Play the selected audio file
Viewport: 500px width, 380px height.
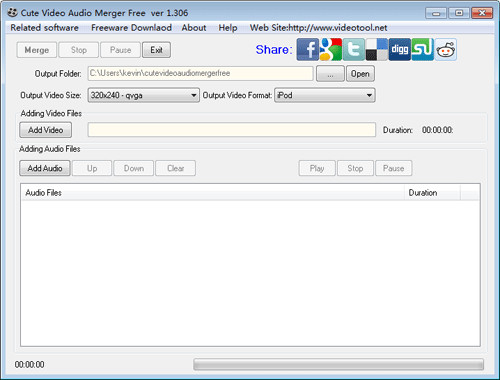pos(317,168)
